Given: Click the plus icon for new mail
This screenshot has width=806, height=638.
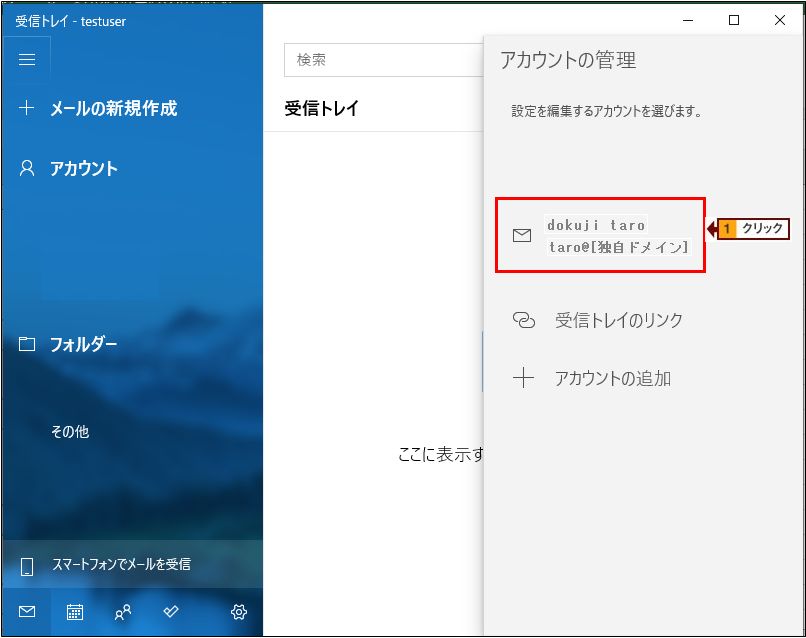Looking at the screenshot, I should tap(27, 108).
